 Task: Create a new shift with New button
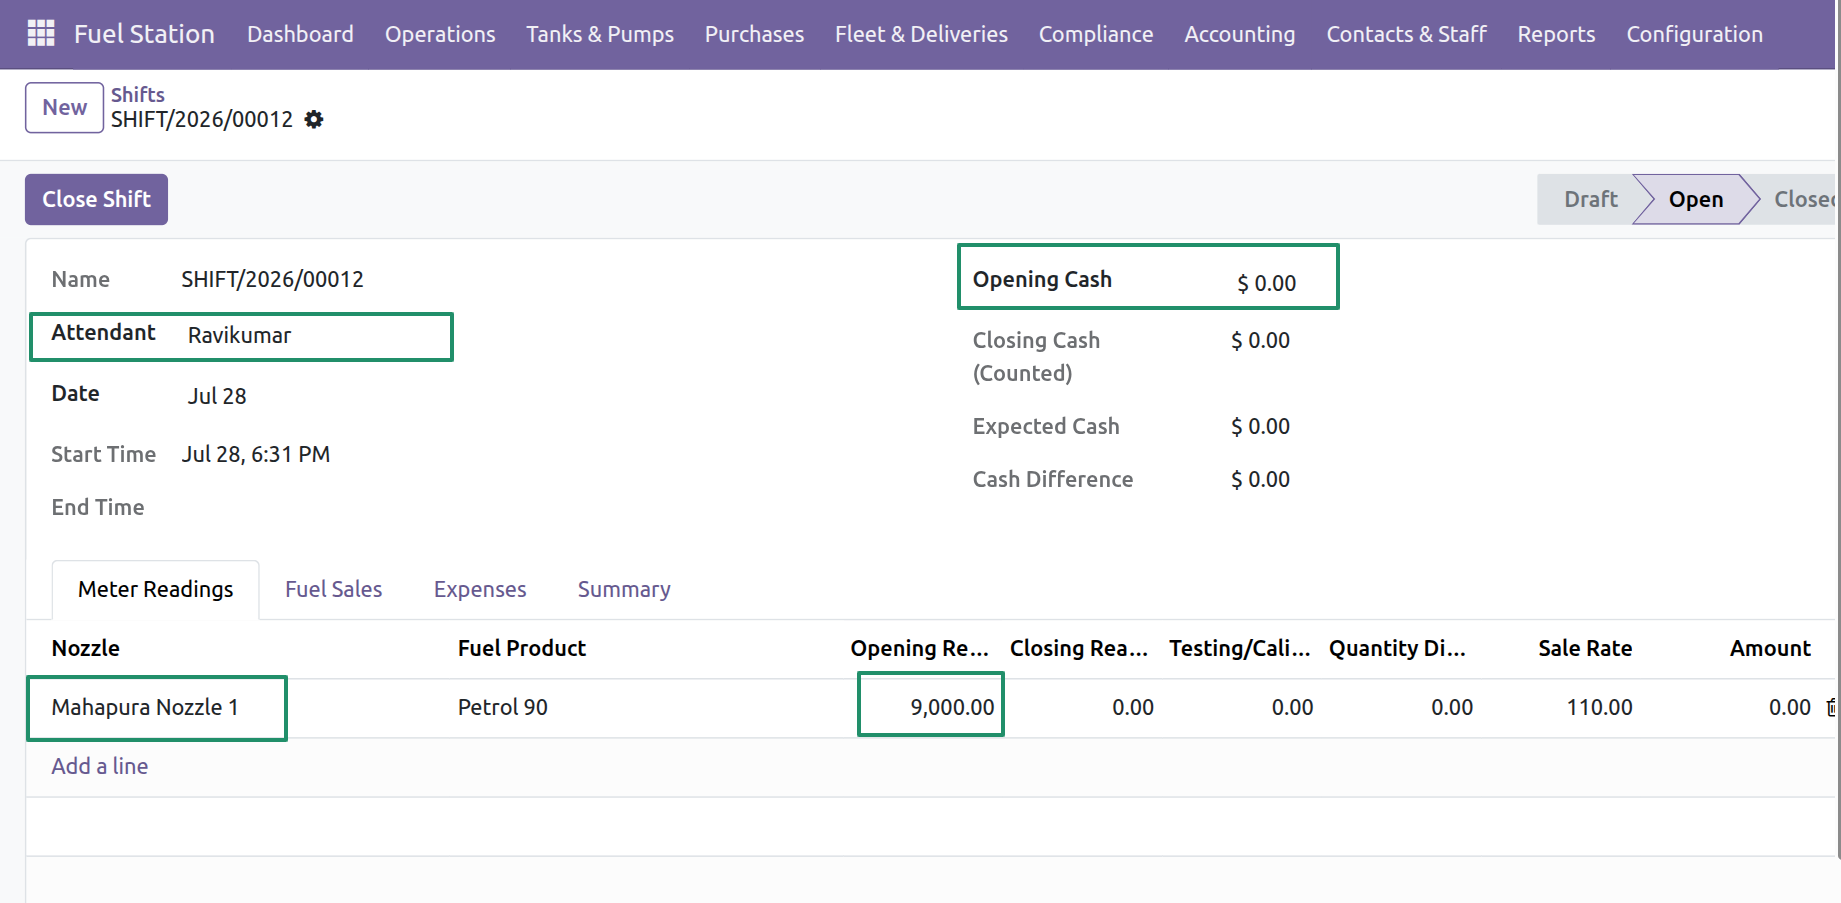[64, 108]
